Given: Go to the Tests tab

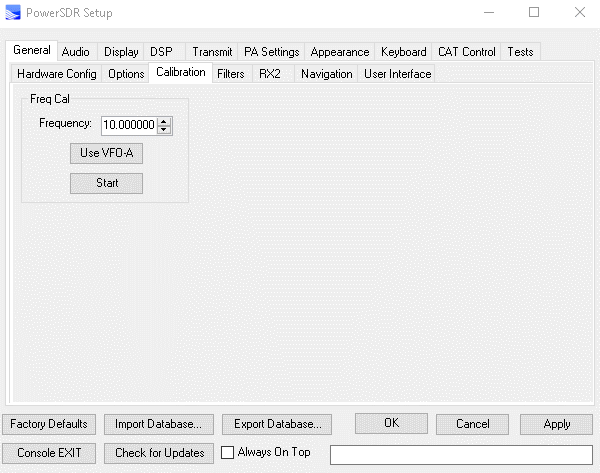Looking at the screenshot, I should tap(520, 52).
